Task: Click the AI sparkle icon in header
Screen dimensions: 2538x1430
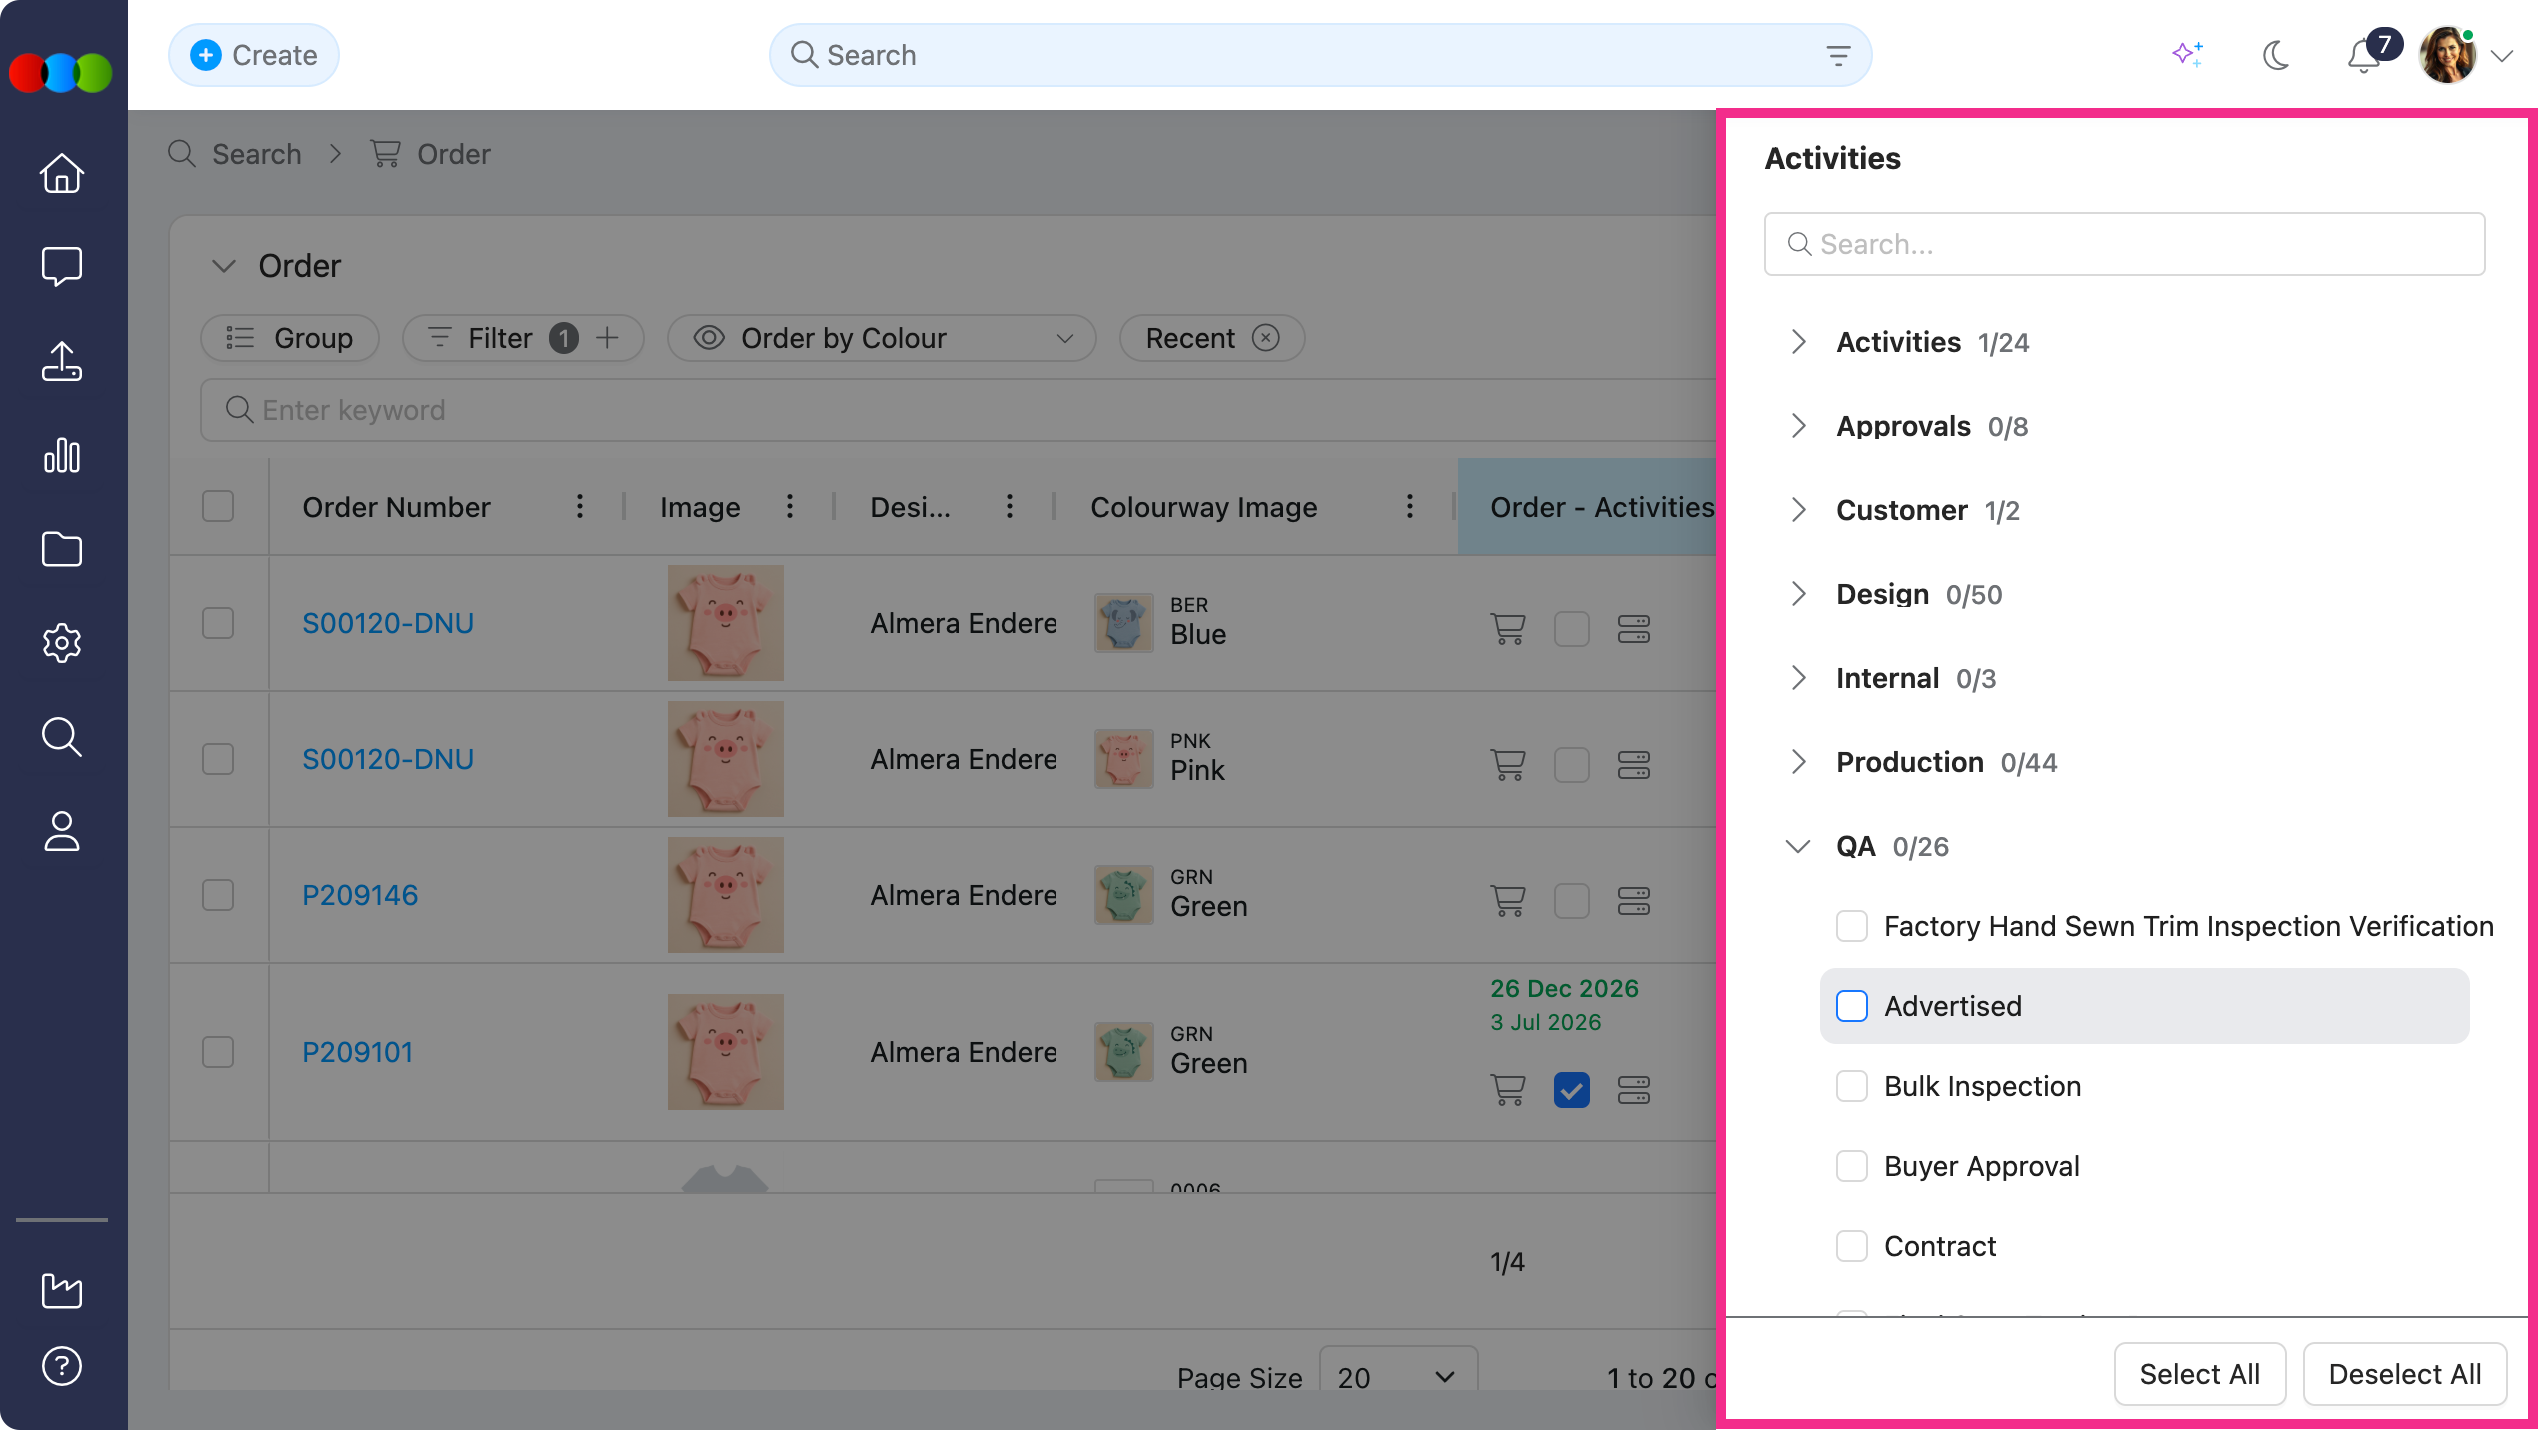Action: pyautogui.click(x=2187, y=54)
